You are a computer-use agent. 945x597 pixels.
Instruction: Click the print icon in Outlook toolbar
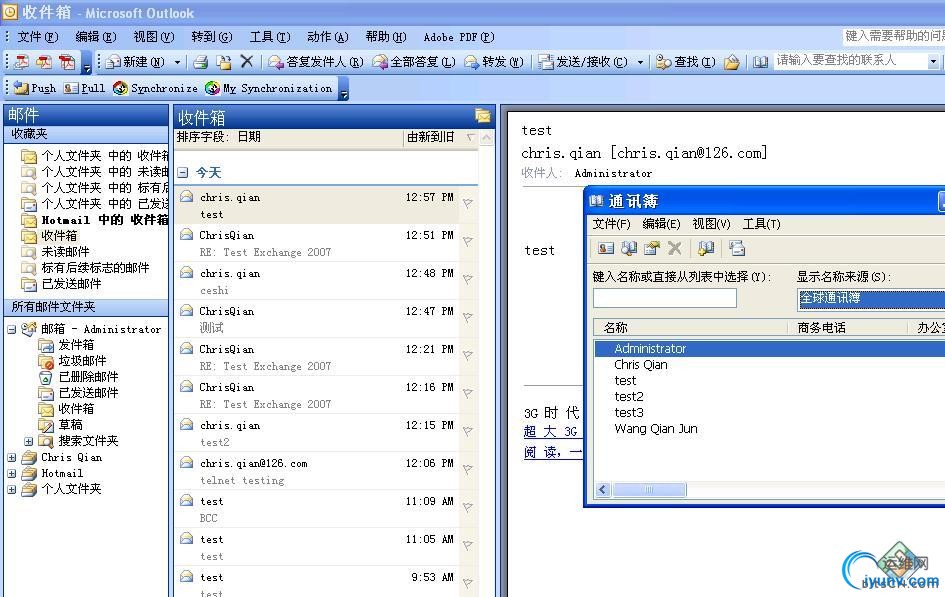201,61
